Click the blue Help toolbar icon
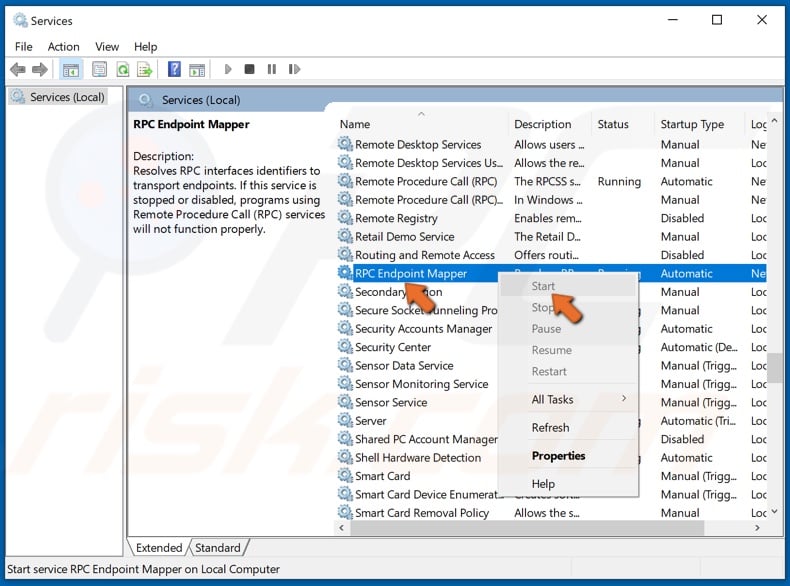790x586 pixels. click(x=174, y=69)
